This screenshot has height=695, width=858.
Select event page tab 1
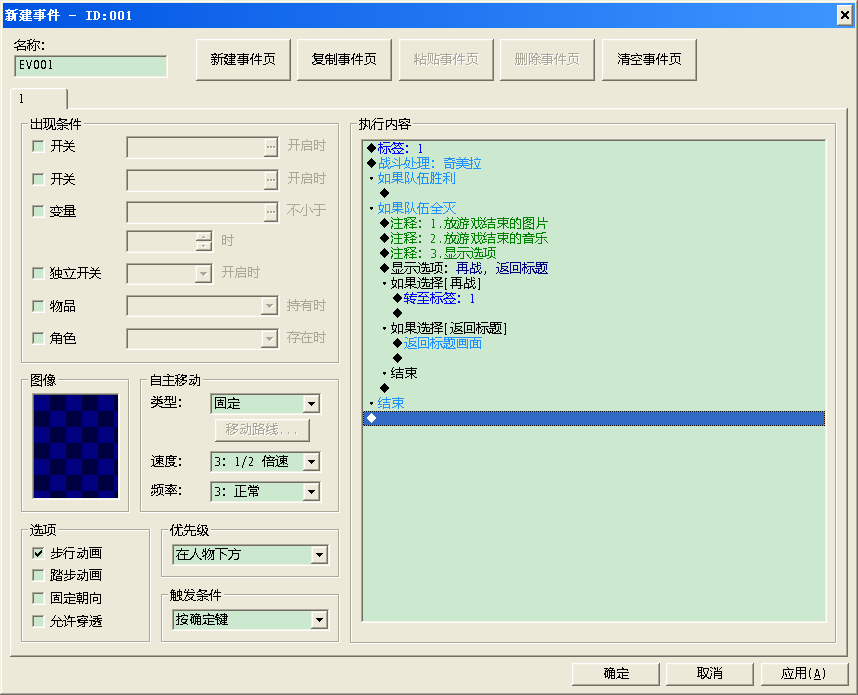[x=38, y=99]
